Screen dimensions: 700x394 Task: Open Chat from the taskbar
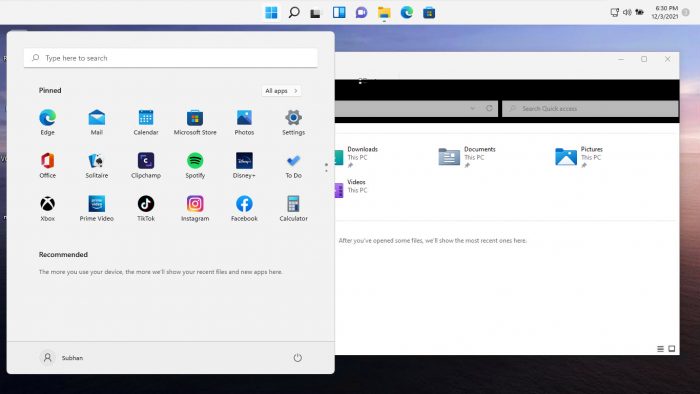(x=361, y=12)
